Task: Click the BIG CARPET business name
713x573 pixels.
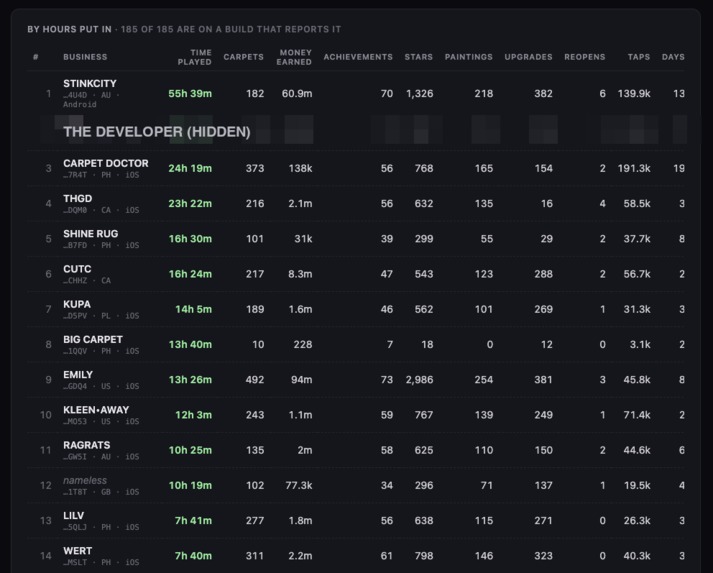Action: click(93, 340)
